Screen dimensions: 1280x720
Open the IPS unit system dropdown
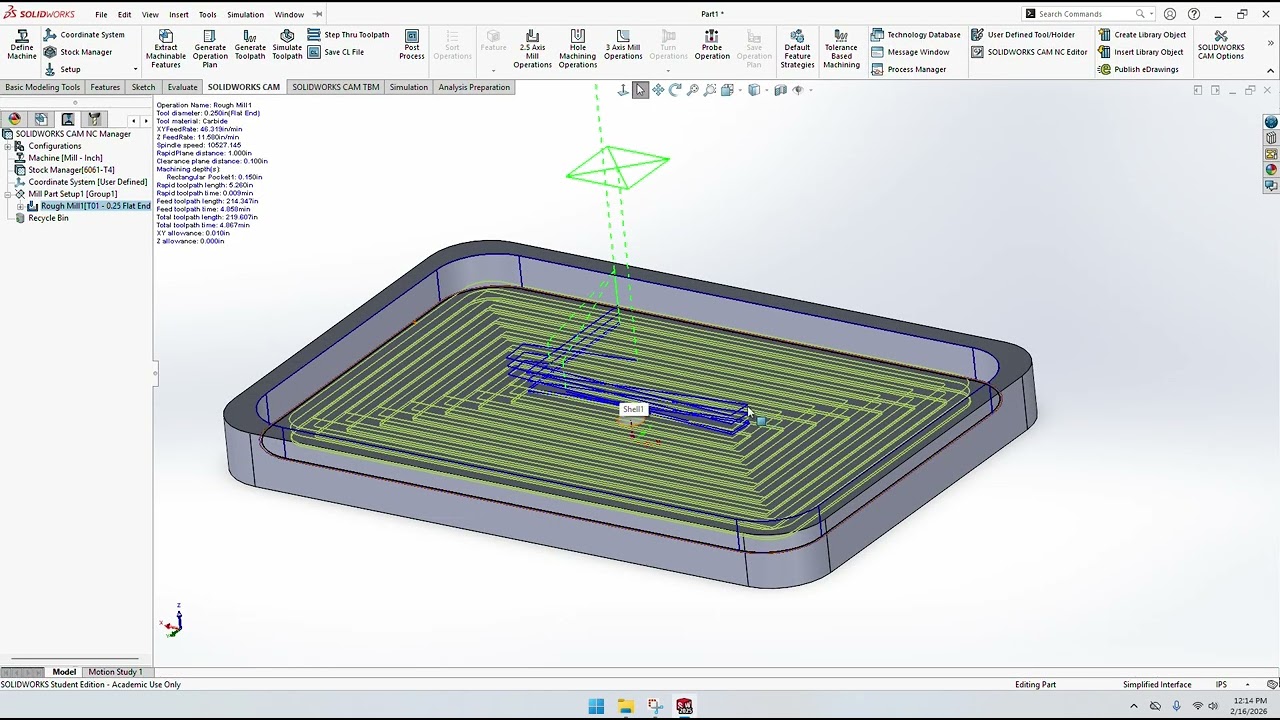pos(1248,685)
